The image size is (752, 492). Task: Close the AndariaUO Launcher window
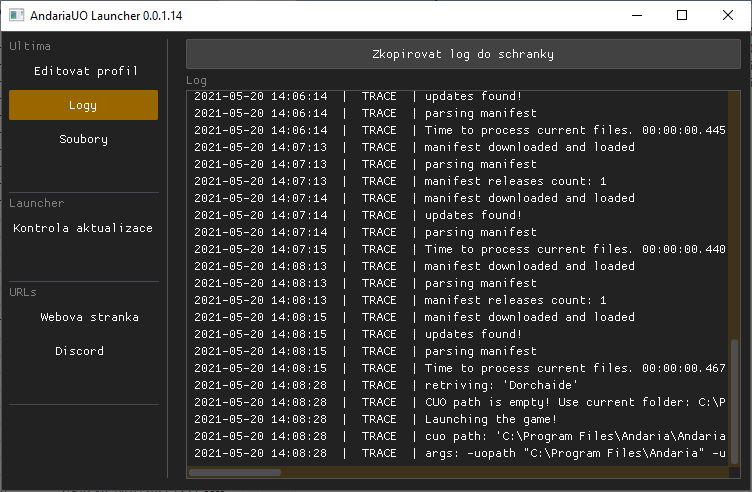(x=728, y=16)
